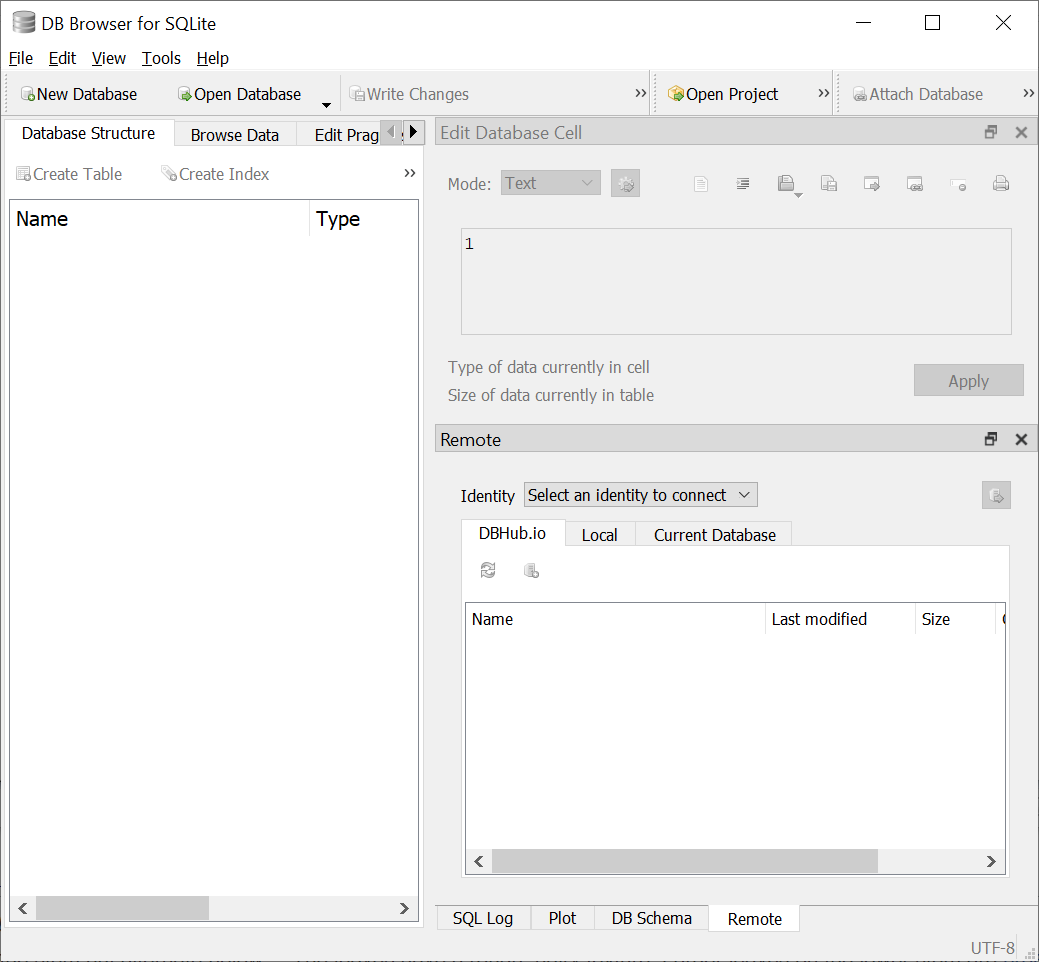
Task: Click the Apply button
Action: (968, 380)
